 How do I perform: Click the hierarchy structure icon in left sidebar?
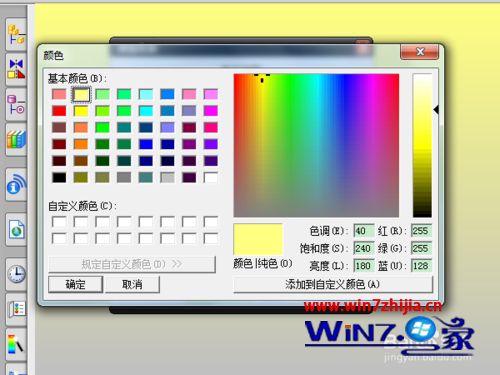tap(16, 34)
